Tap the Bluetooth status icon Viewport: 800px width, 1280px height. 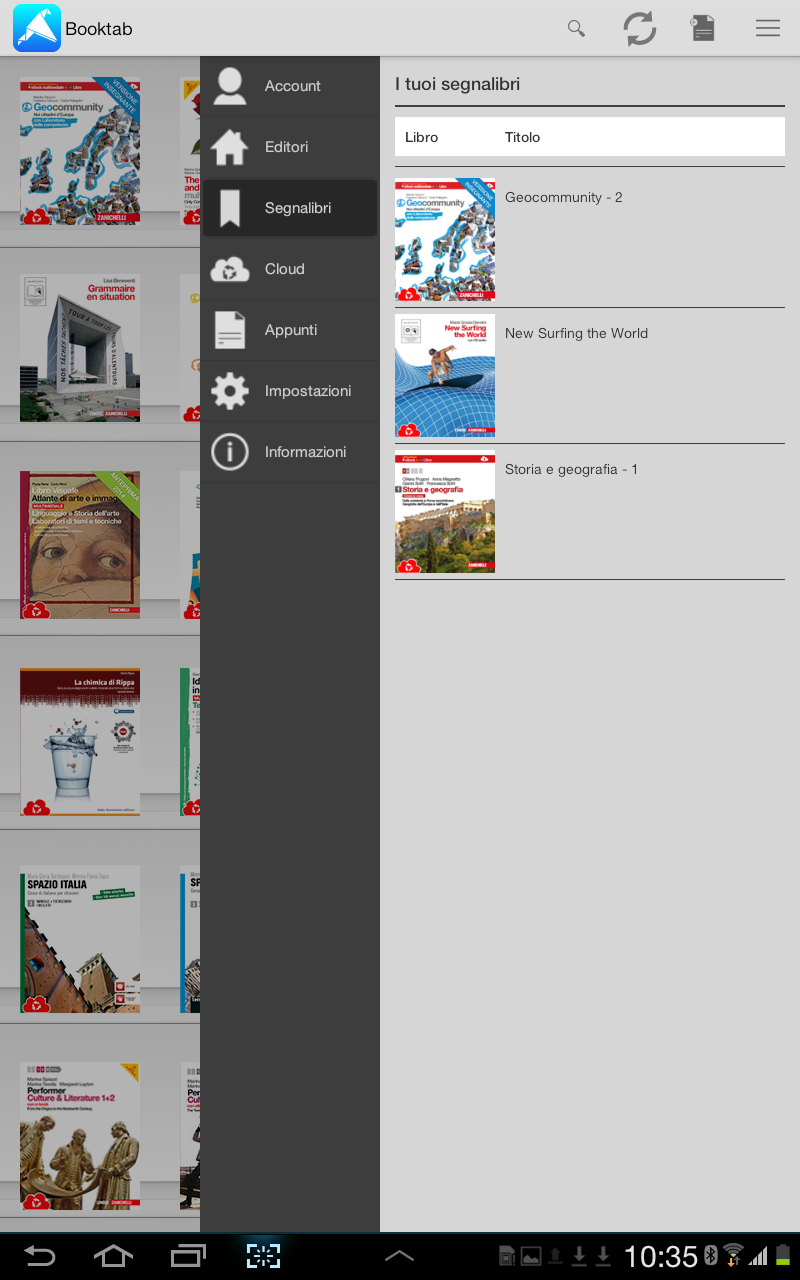point(711,1256)
